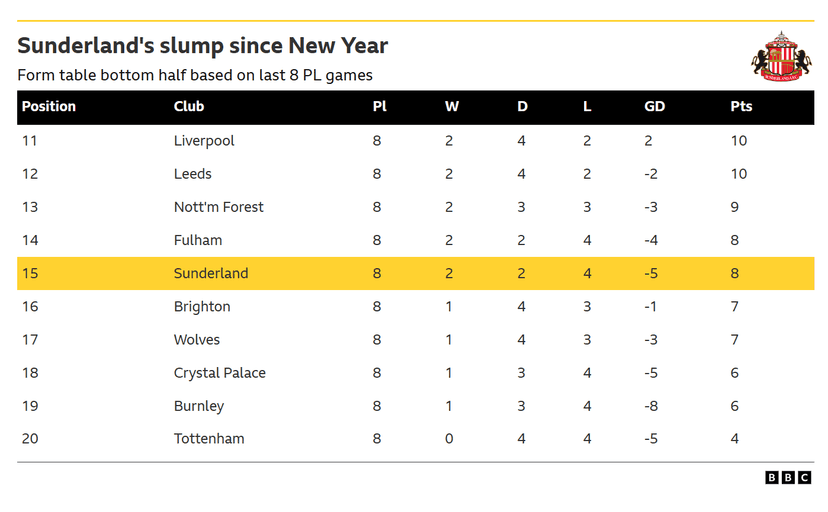The height and width of the screenshot is (512, 828).
Task: Click the highlighted Sunderland club name
Action: 211,273
